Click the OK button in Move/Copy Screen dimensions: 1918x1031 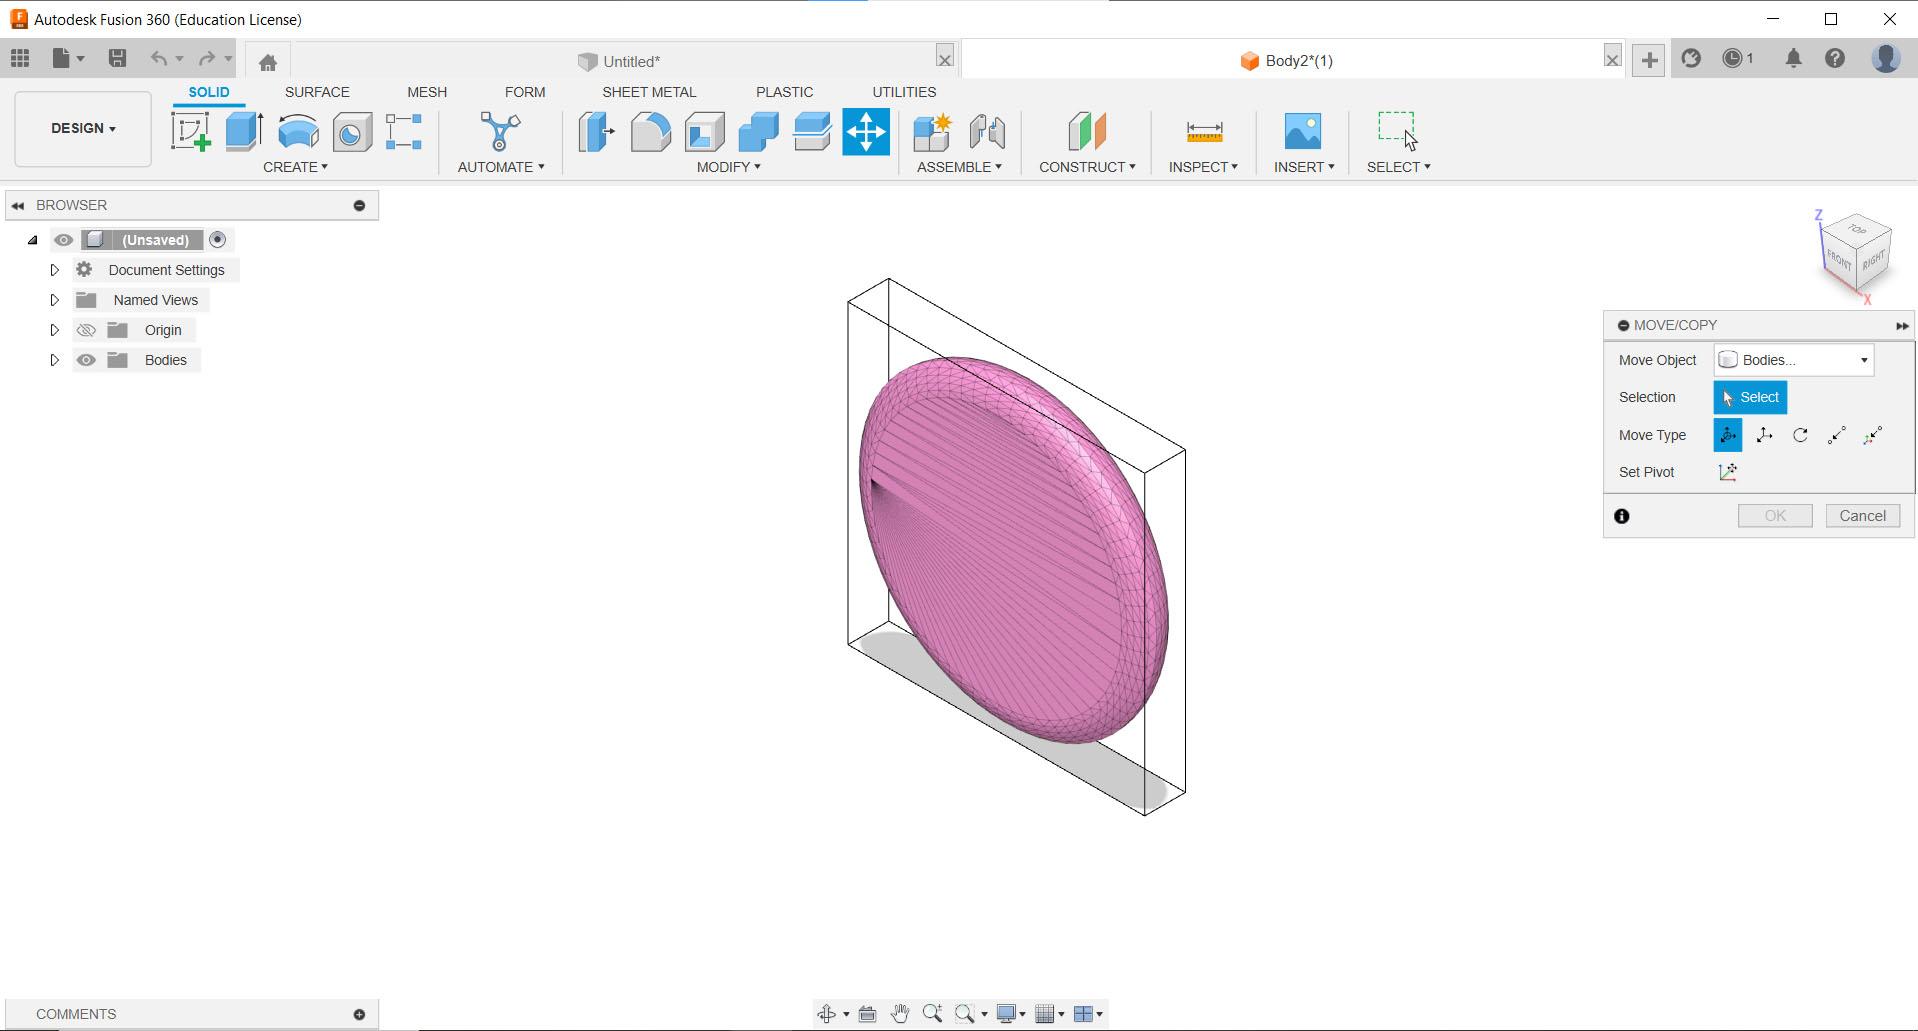tap(1775, 516)
